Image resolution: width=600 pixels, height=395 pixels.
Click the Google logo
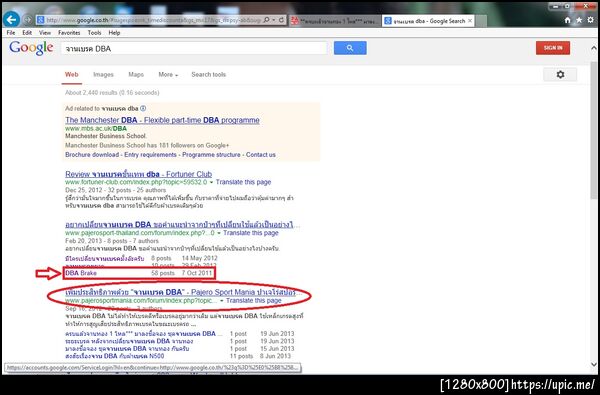31,48
